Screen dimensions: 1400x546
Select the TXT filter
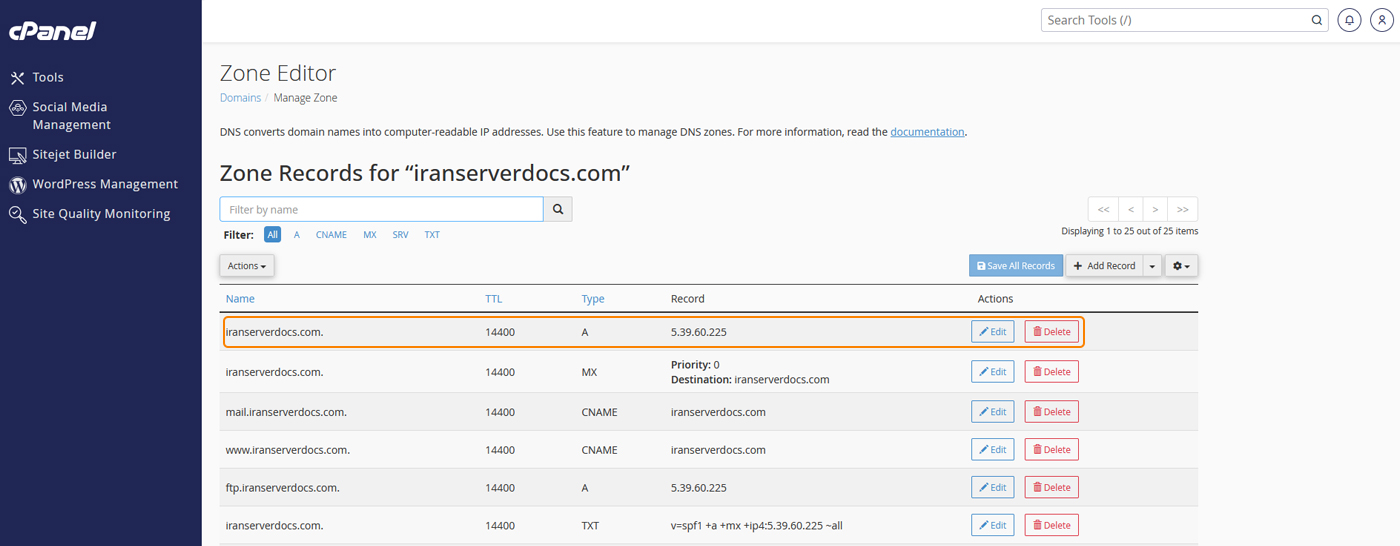pos(432,235)
